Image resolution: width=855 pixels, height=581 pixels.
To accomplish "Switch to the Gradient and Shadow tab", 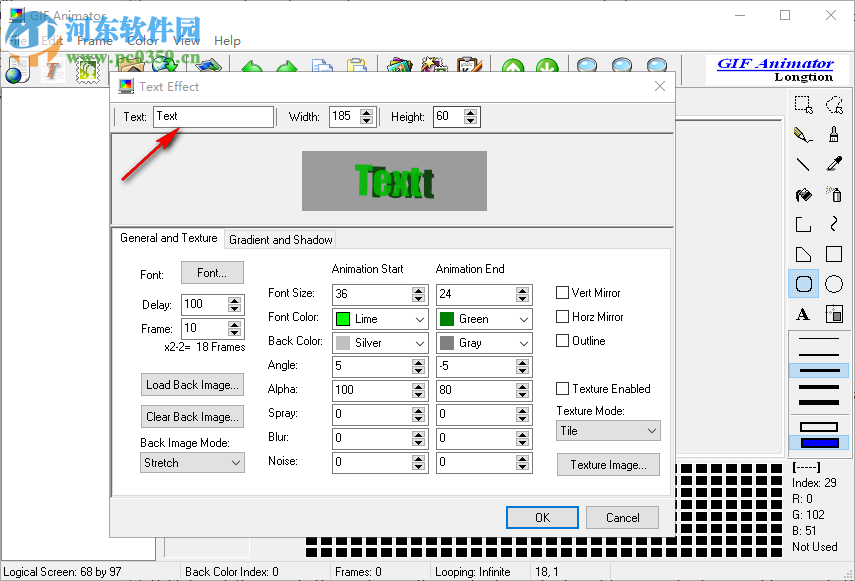I will click(x=280, y=239).
